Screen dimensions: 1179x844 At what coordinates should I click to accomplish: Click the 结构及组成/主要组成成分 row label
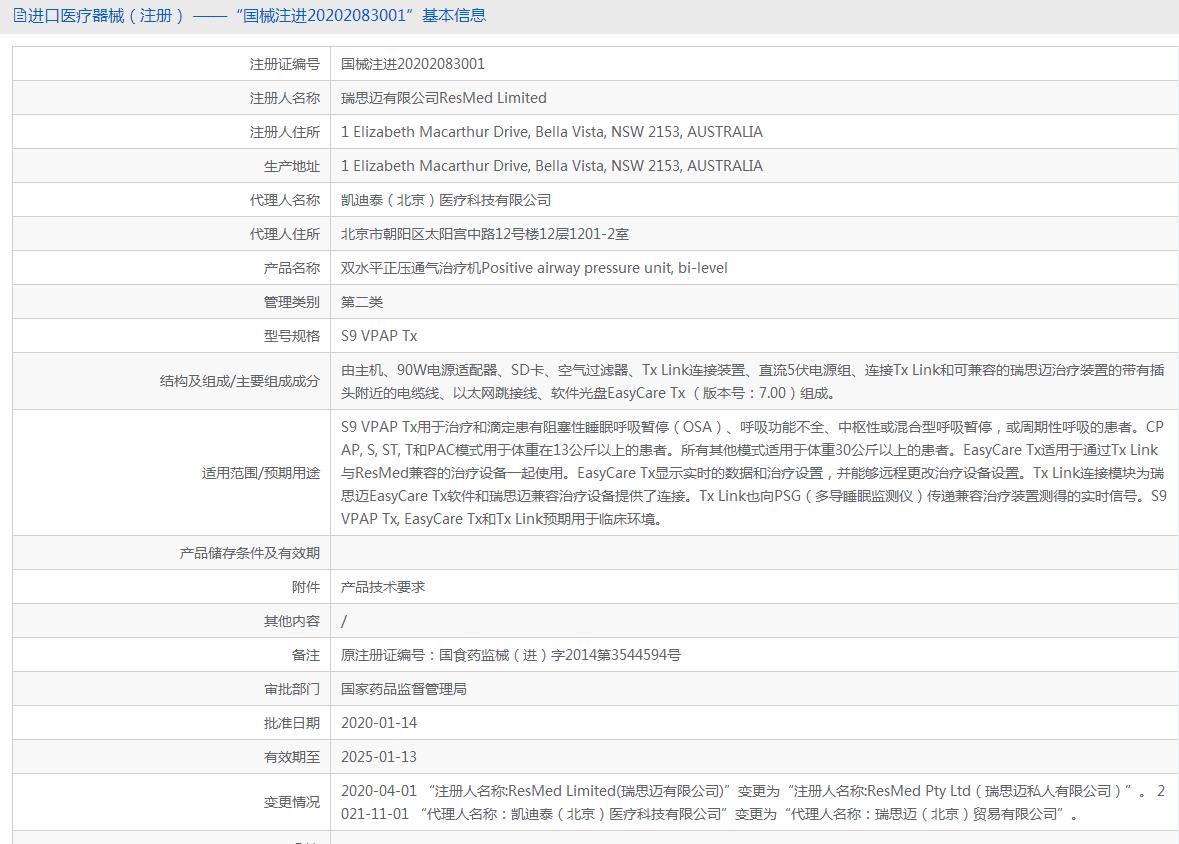click(x=240, y=381)
